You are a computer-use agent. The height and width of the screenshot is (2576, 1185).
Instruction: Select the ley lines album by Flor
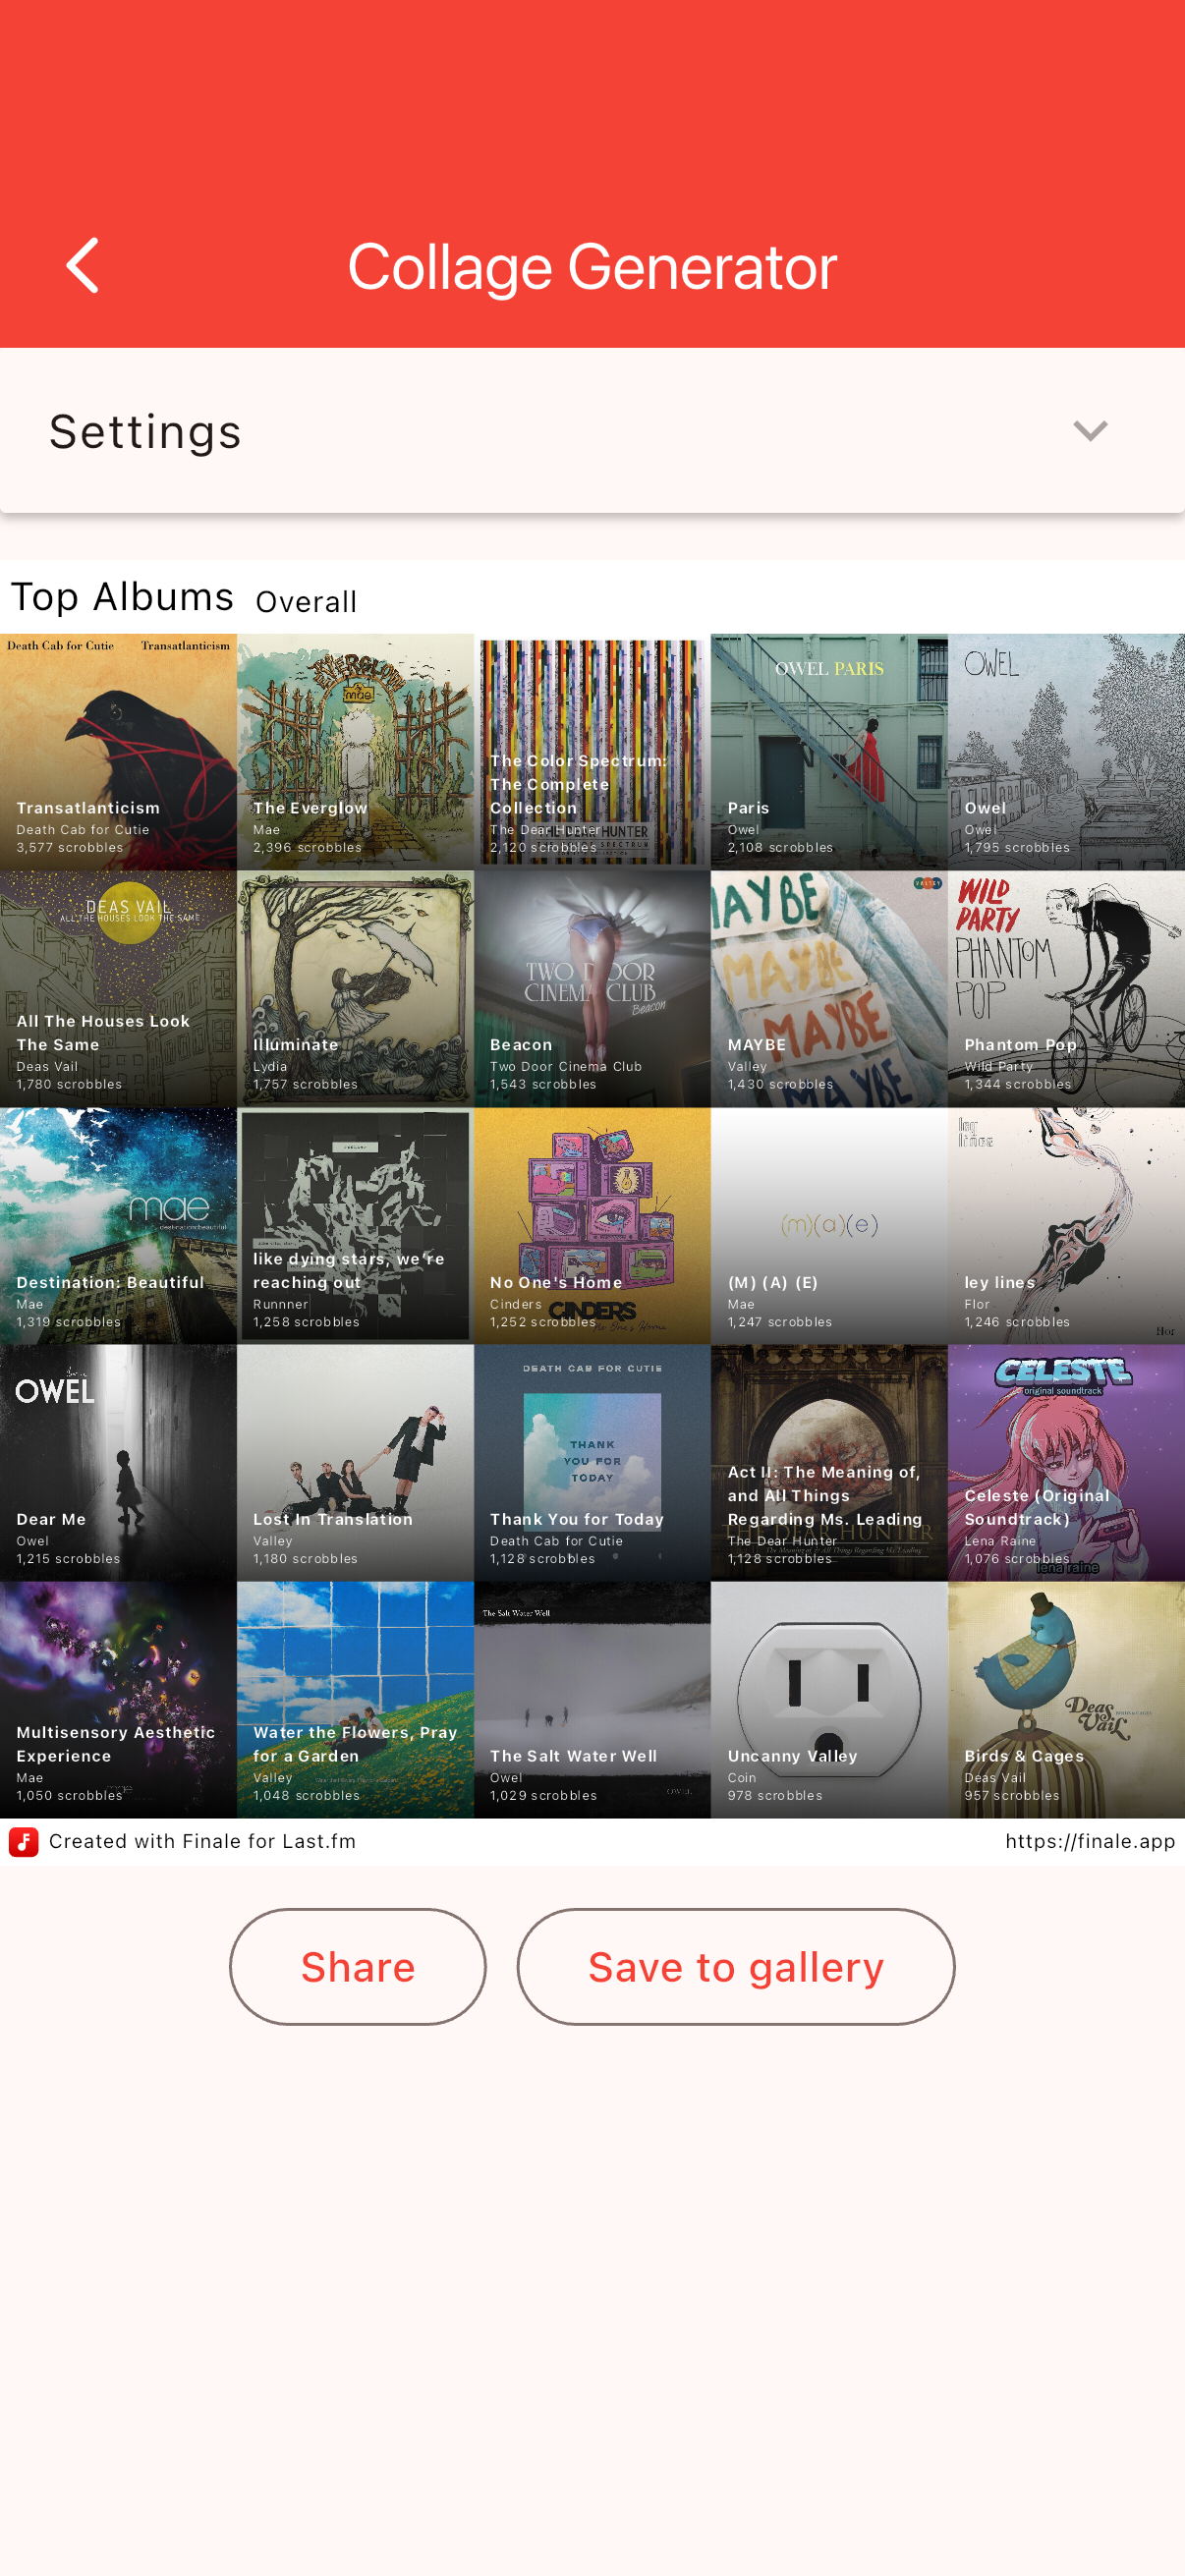click(1066, 1225)
